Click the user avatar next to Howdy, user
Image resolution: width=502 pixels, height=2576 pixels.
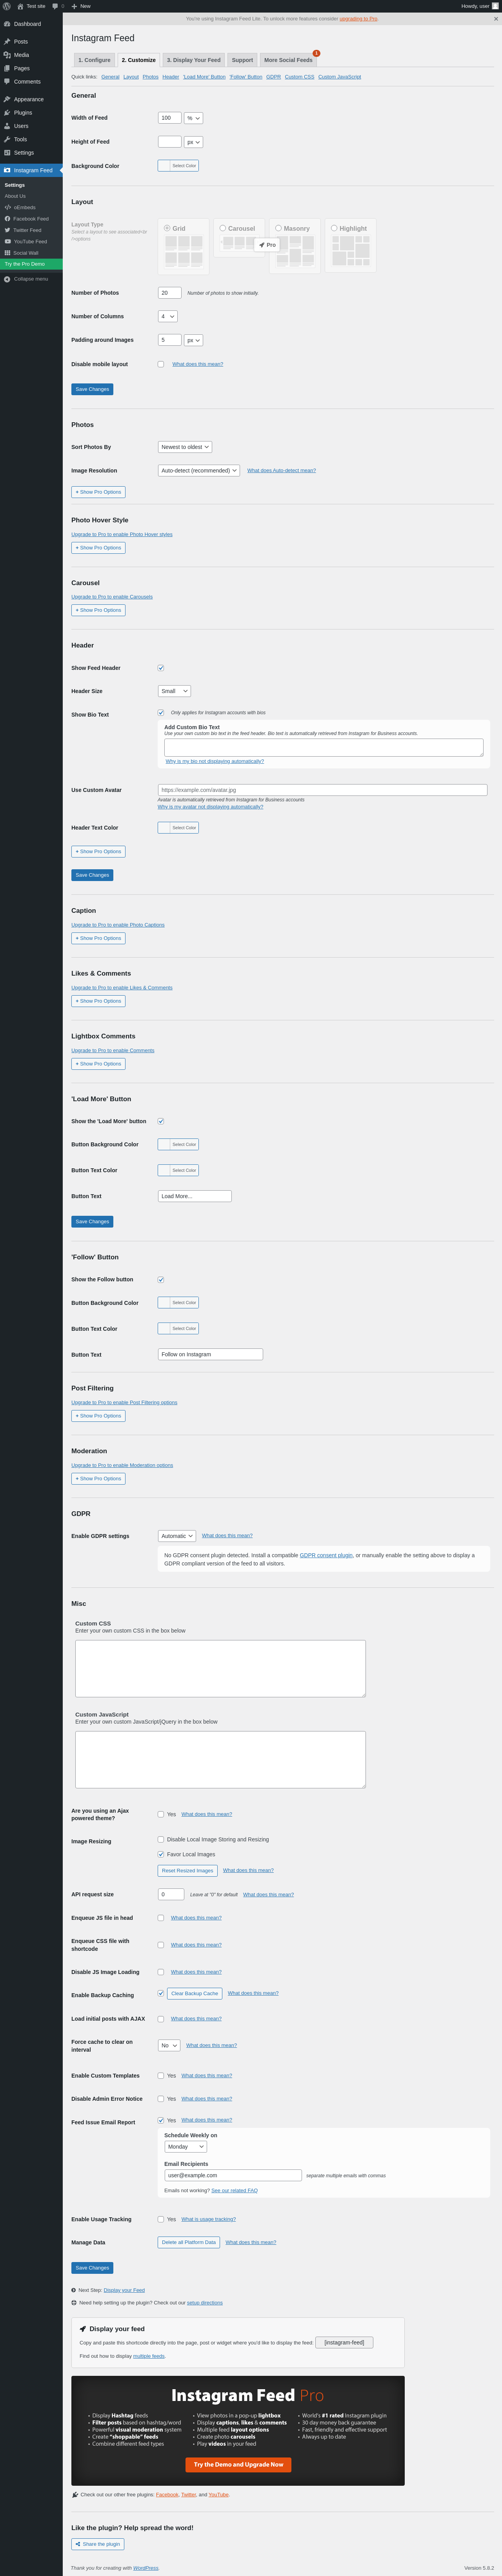coord(495,6)
